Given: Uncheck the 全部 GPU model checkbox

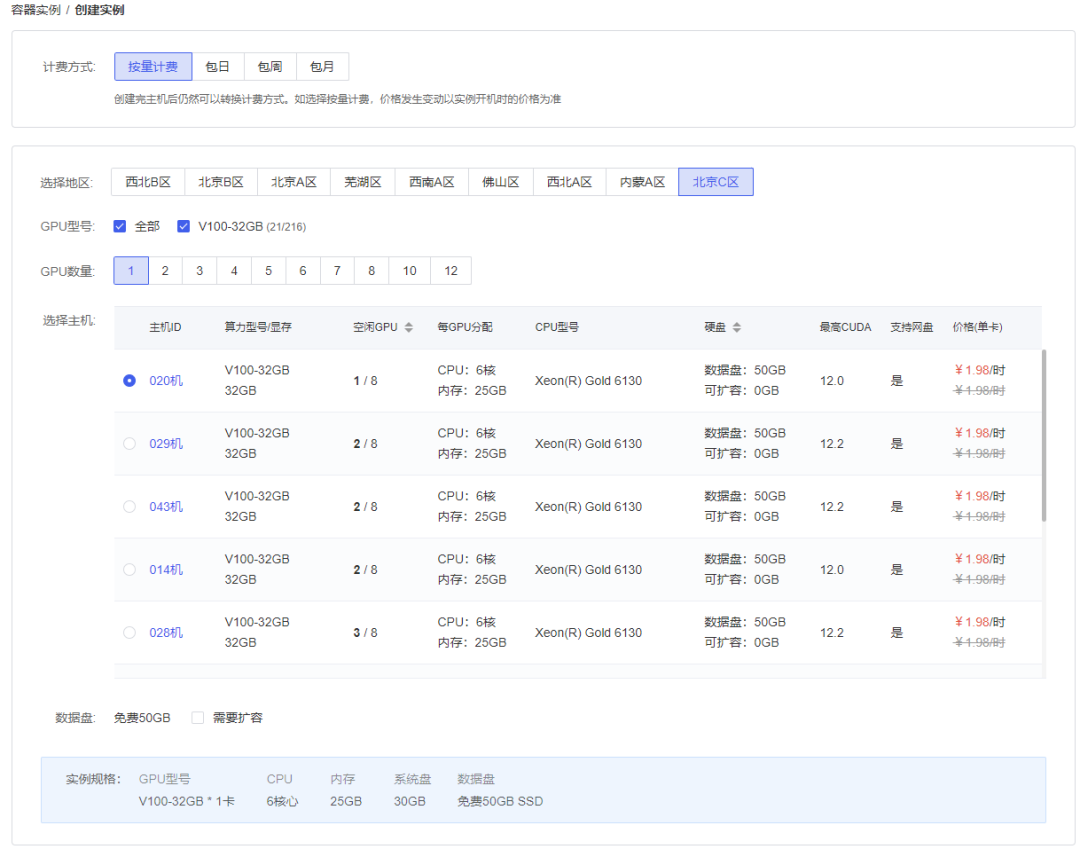Looking at the screenshot, I should click(120, 227).
